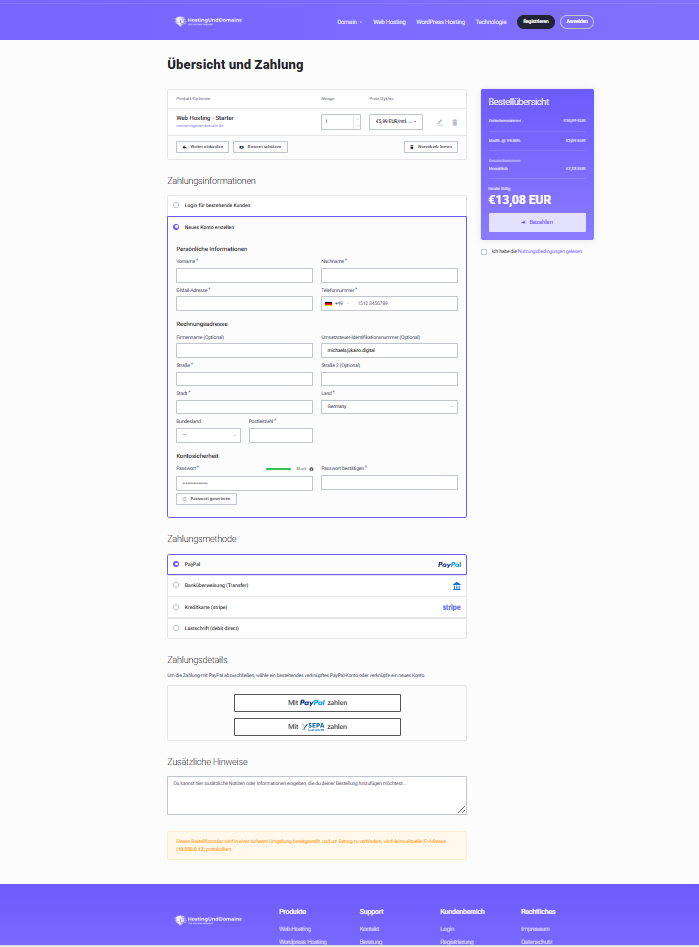Delete the Web Hosting Starter item via trash icon

point(455,123)
